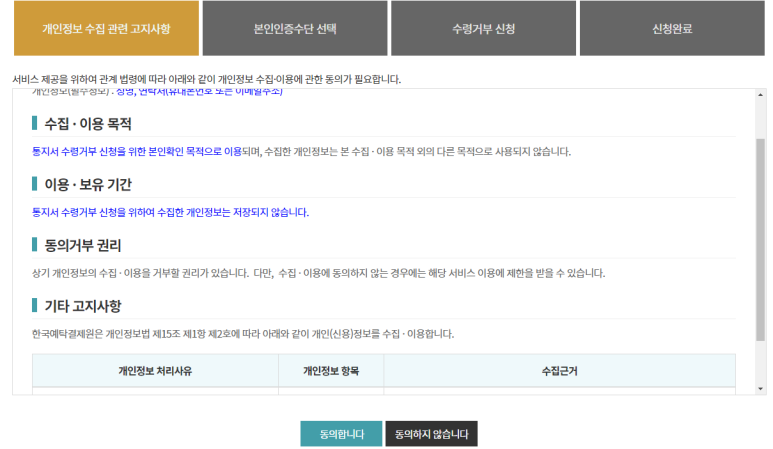Click the 동의하지 않습니다 disagree button
This screenshot has height=449, width=773.
click(431, 434)
